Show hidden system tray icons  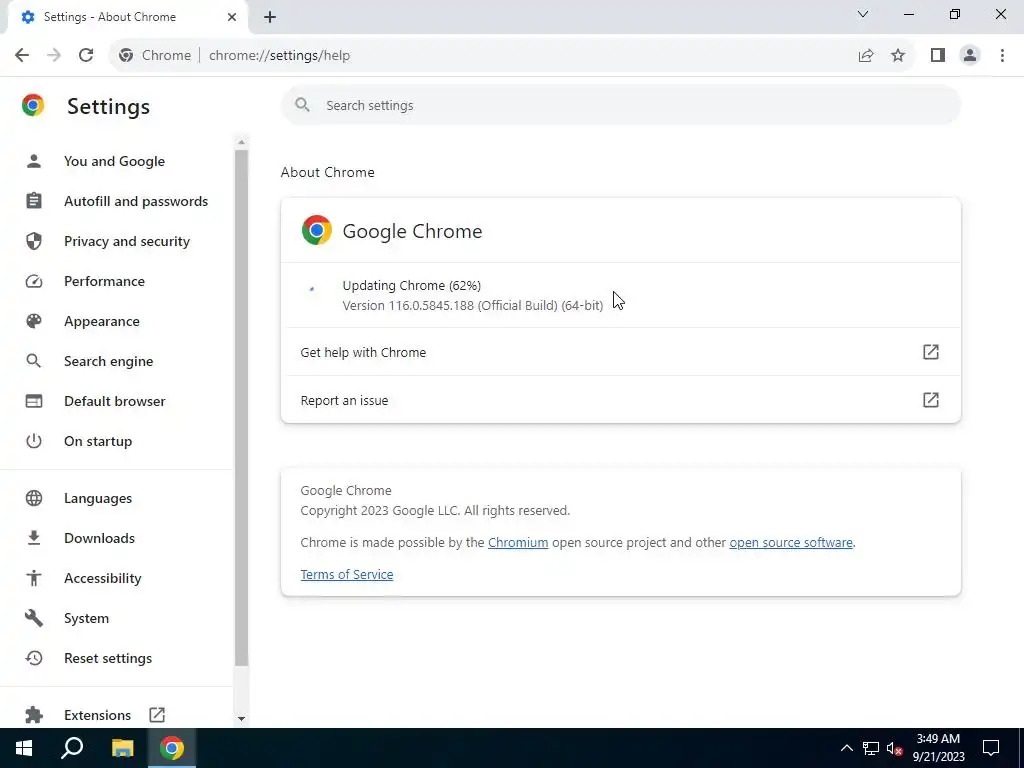pyautogui.click(x=846, y=748)
